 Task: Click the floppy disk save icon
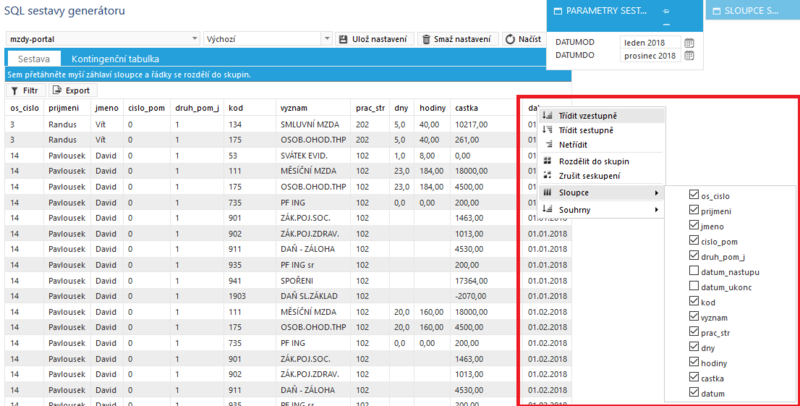click(343, 39)
